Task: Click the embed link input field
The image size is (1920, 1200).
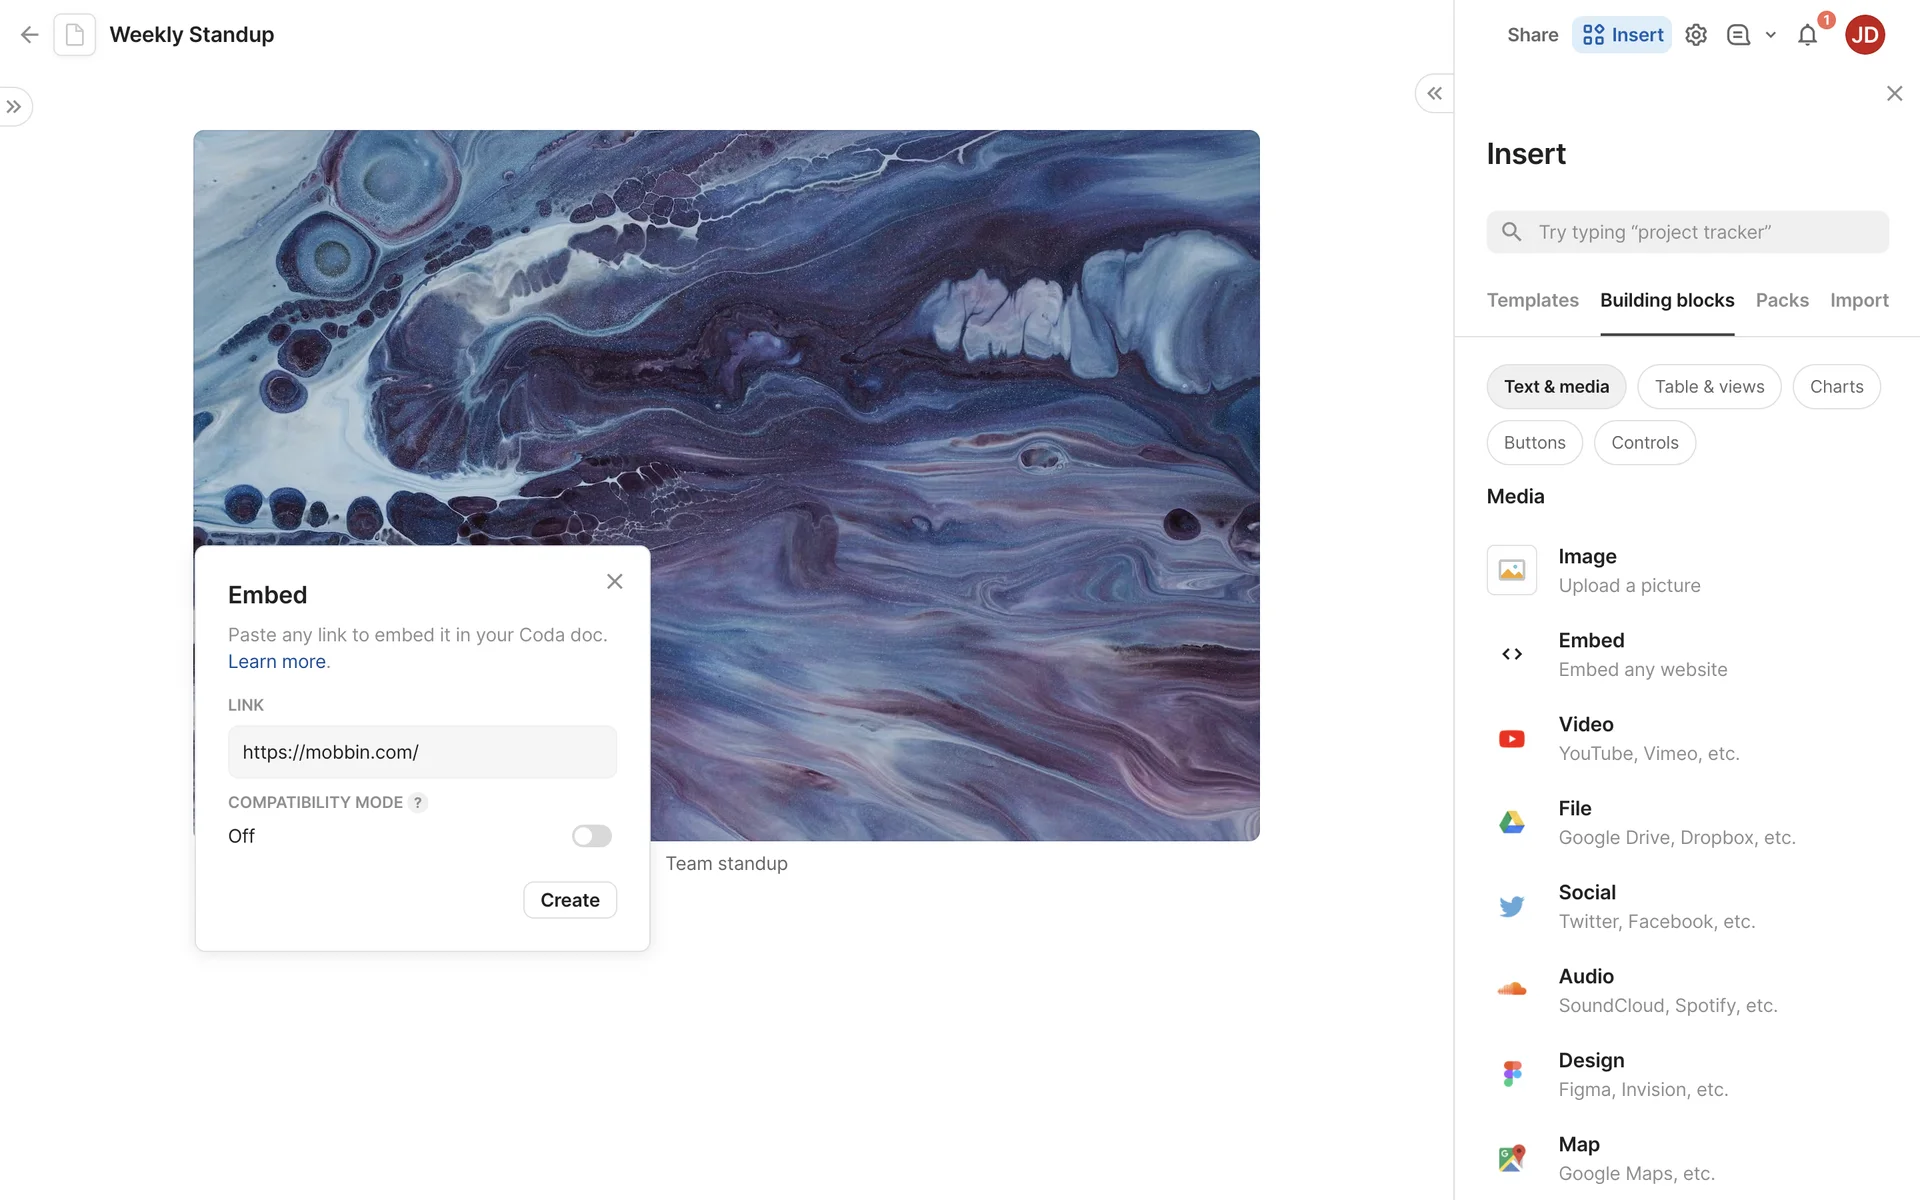Action: point(422,752)
